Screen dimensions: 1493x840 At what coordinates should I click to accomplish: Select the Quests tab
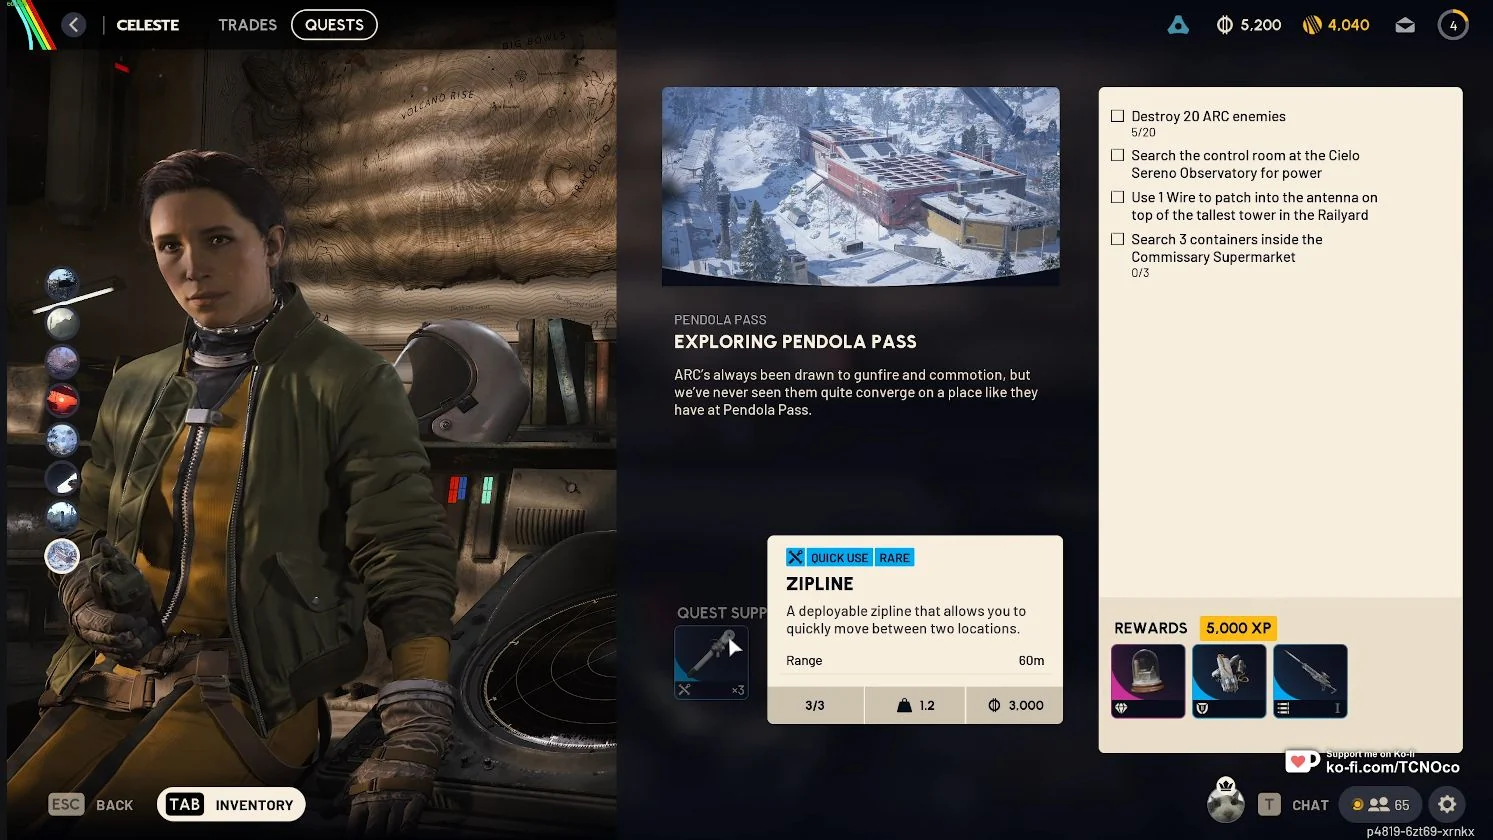pyautogui.click(x=334, y=25)
